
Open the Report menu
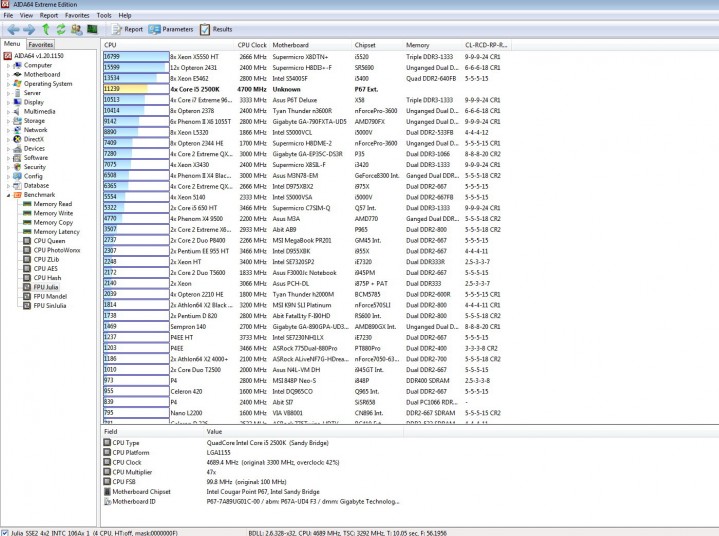pyautogui.click(x=49, y=15)
